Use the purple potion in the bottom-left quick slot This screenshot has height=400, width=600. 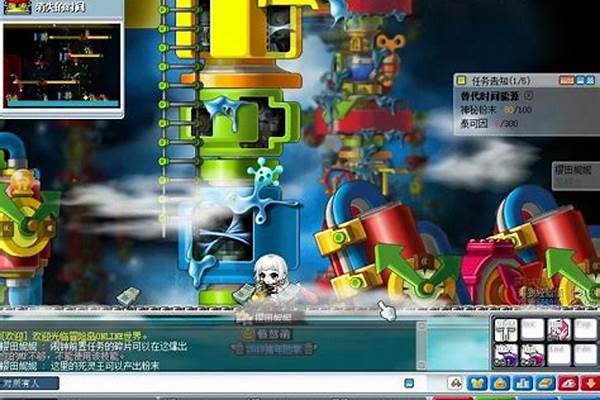[x=505, y=355]
